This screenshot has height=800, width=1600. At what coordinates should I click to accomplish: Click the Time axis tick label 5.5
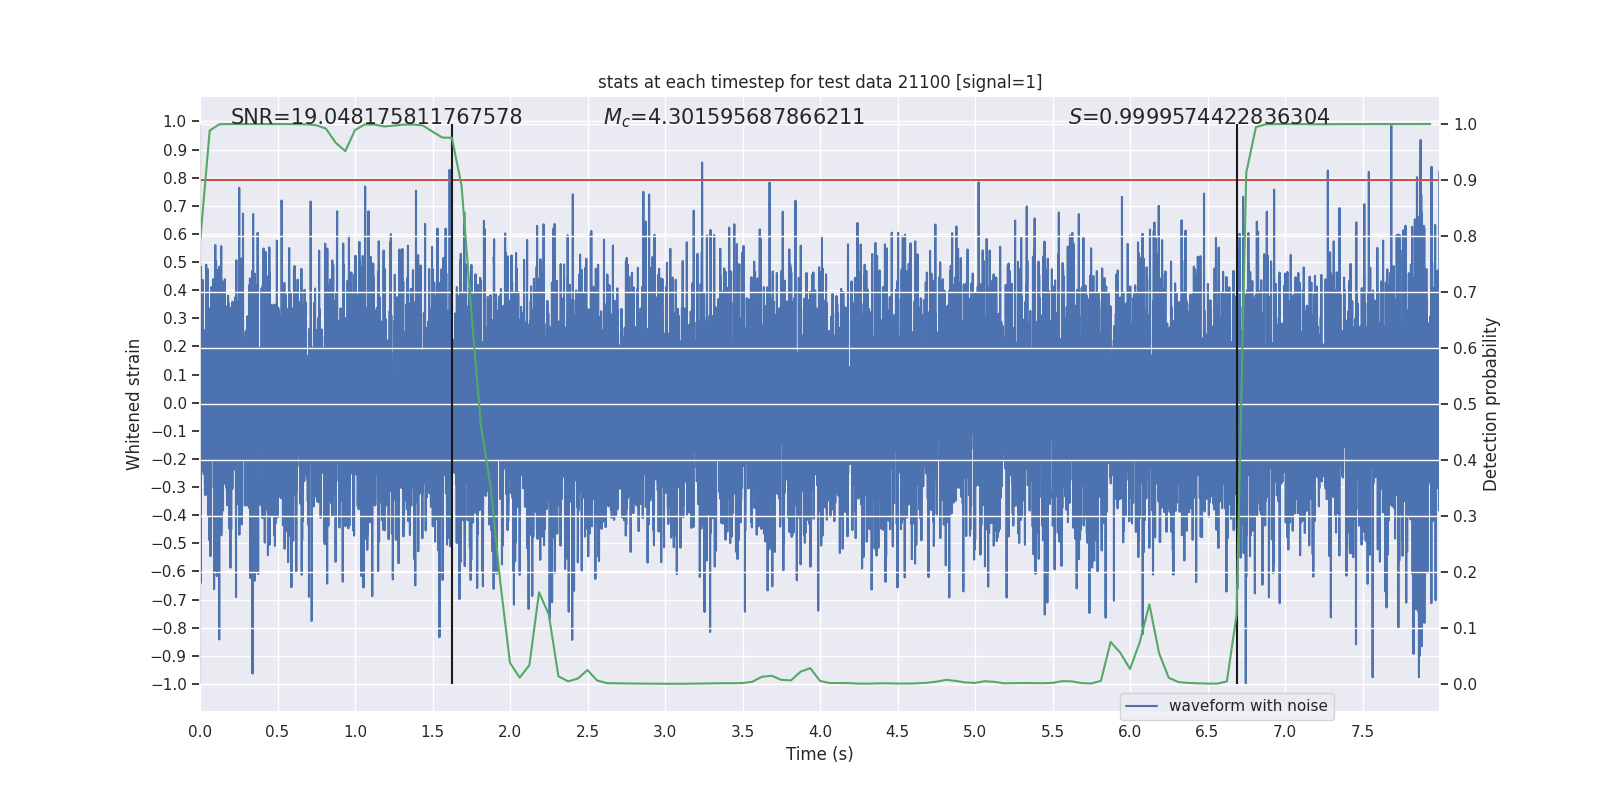click(1052, 731)
